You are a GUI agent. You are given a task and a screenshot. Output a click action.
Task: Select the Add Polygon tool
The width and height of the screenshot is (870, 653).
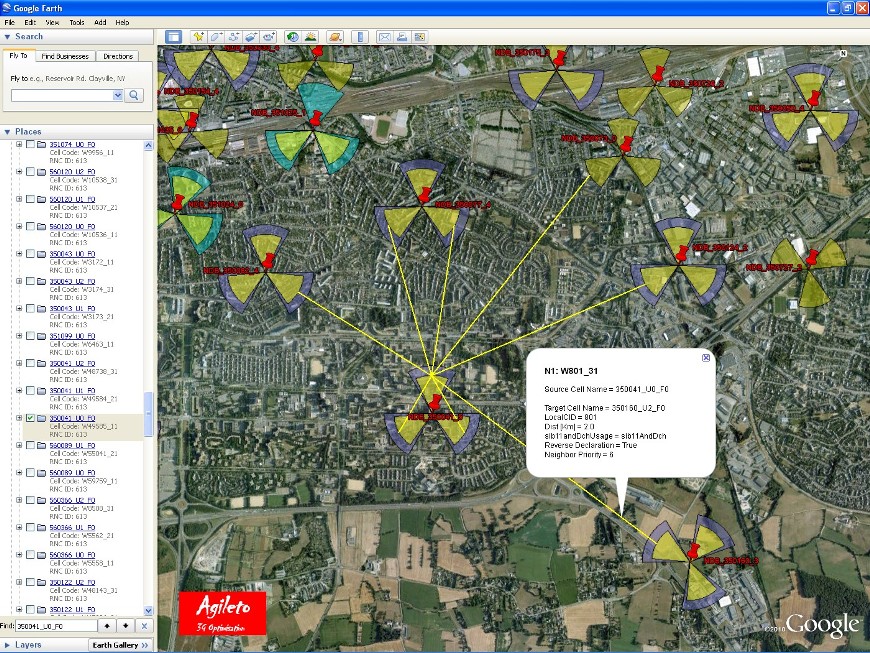coord(216,37)
